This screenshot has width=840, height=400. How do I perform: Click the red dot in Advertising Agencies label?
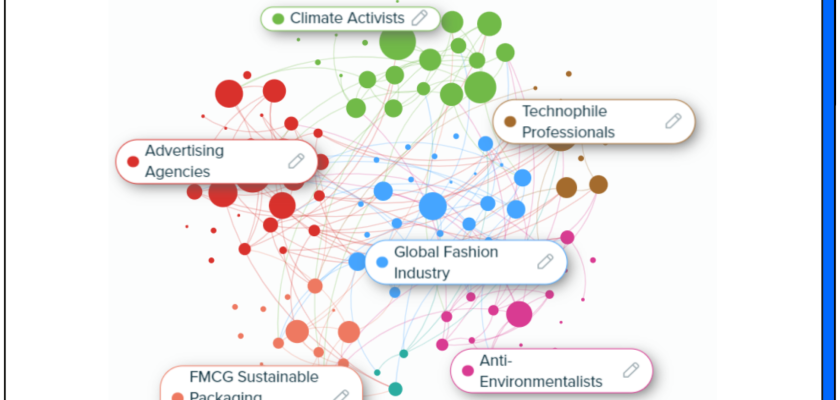click(133, 161)
